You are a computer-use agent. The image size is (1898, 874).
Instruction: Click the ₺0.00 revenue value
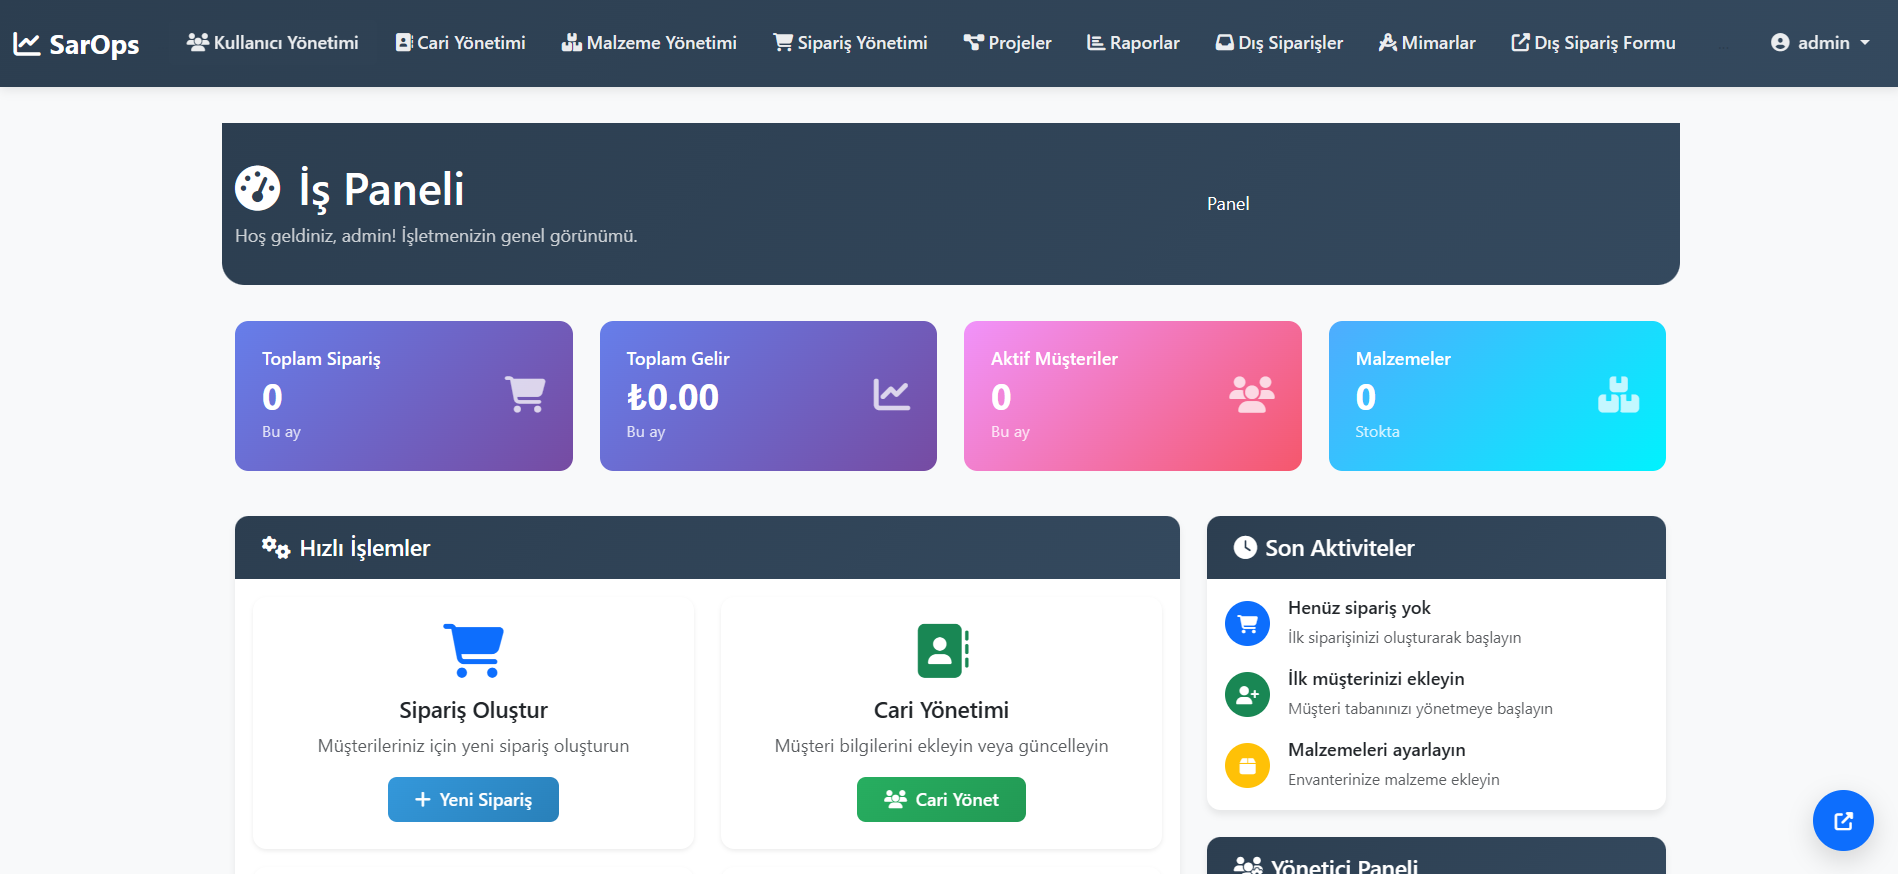pyautogui.click(x=672, y=397)
